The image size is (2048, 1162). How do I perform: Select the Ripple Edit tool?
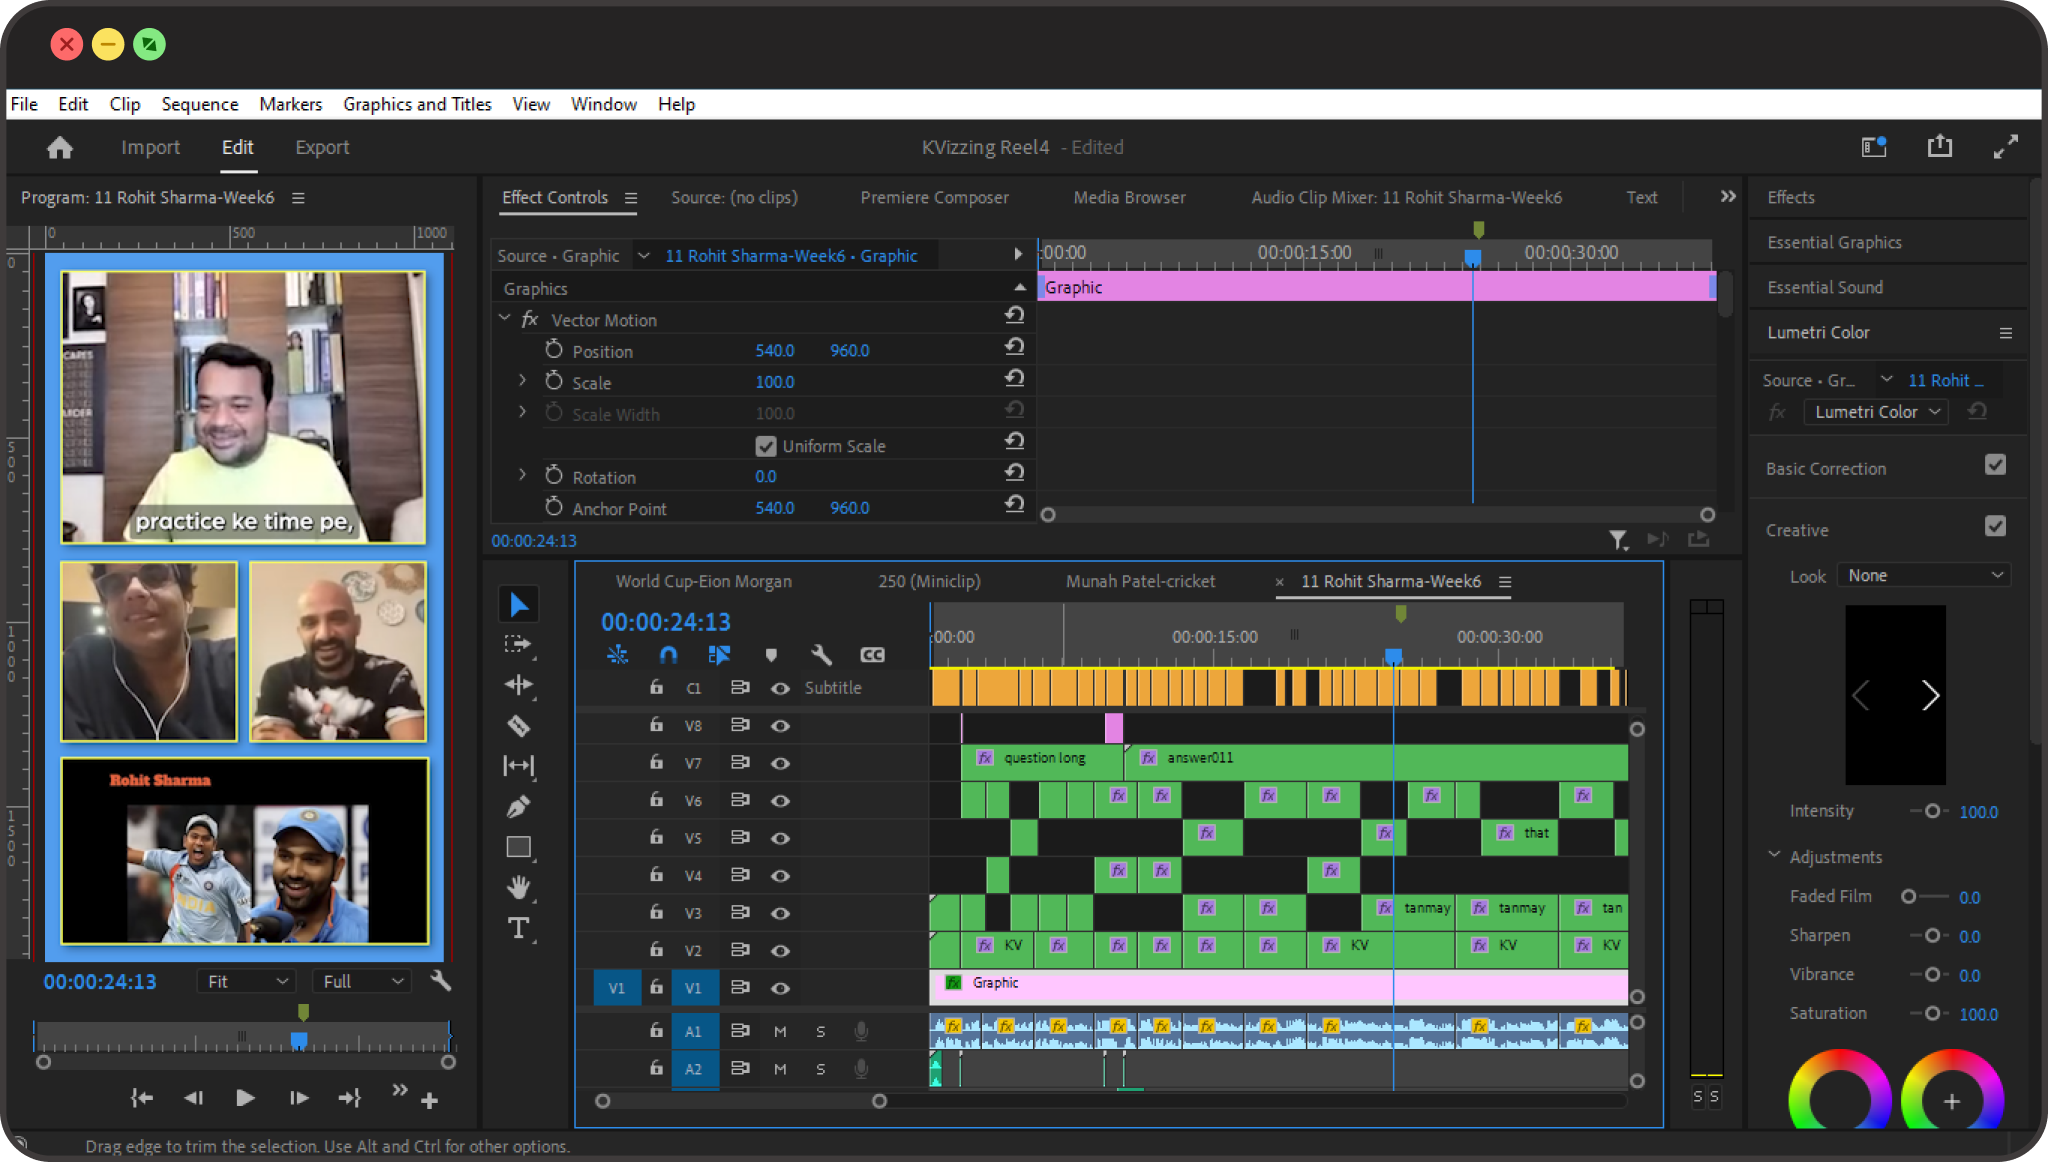coord(518,685)
